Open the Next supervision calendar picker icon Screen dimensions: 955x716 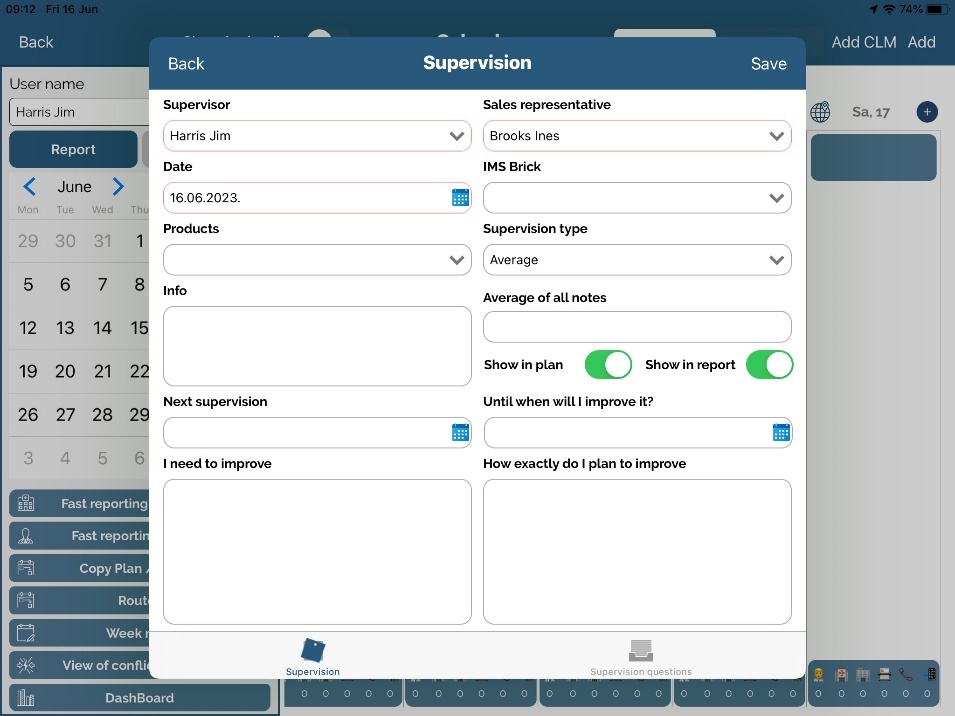(460, 433)
